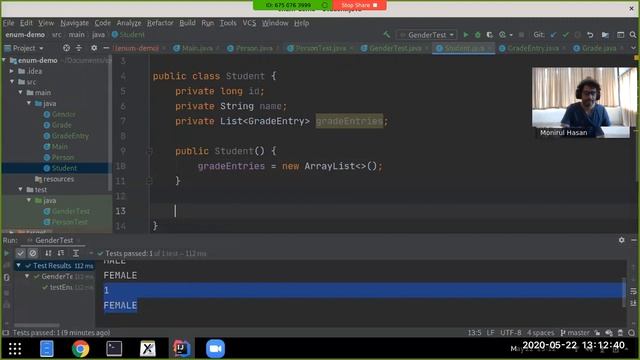The width and height of the screenshot is (640, 360).
Task: Click the locate target icon in Project panel
Action: (x=66, y=48)
